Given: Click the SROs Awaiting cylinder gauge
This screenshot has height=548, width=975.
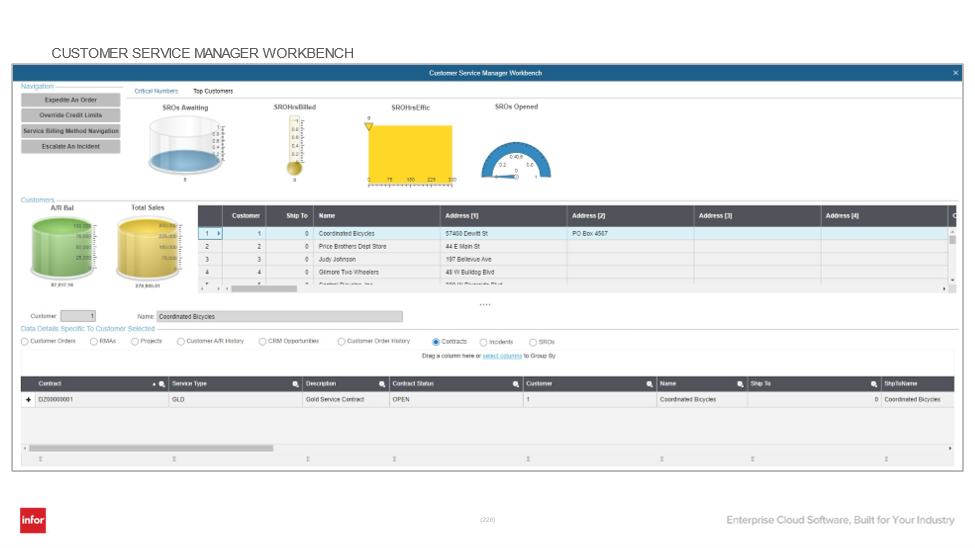Looking at the screenshot, I should click(x=186, y=146).
